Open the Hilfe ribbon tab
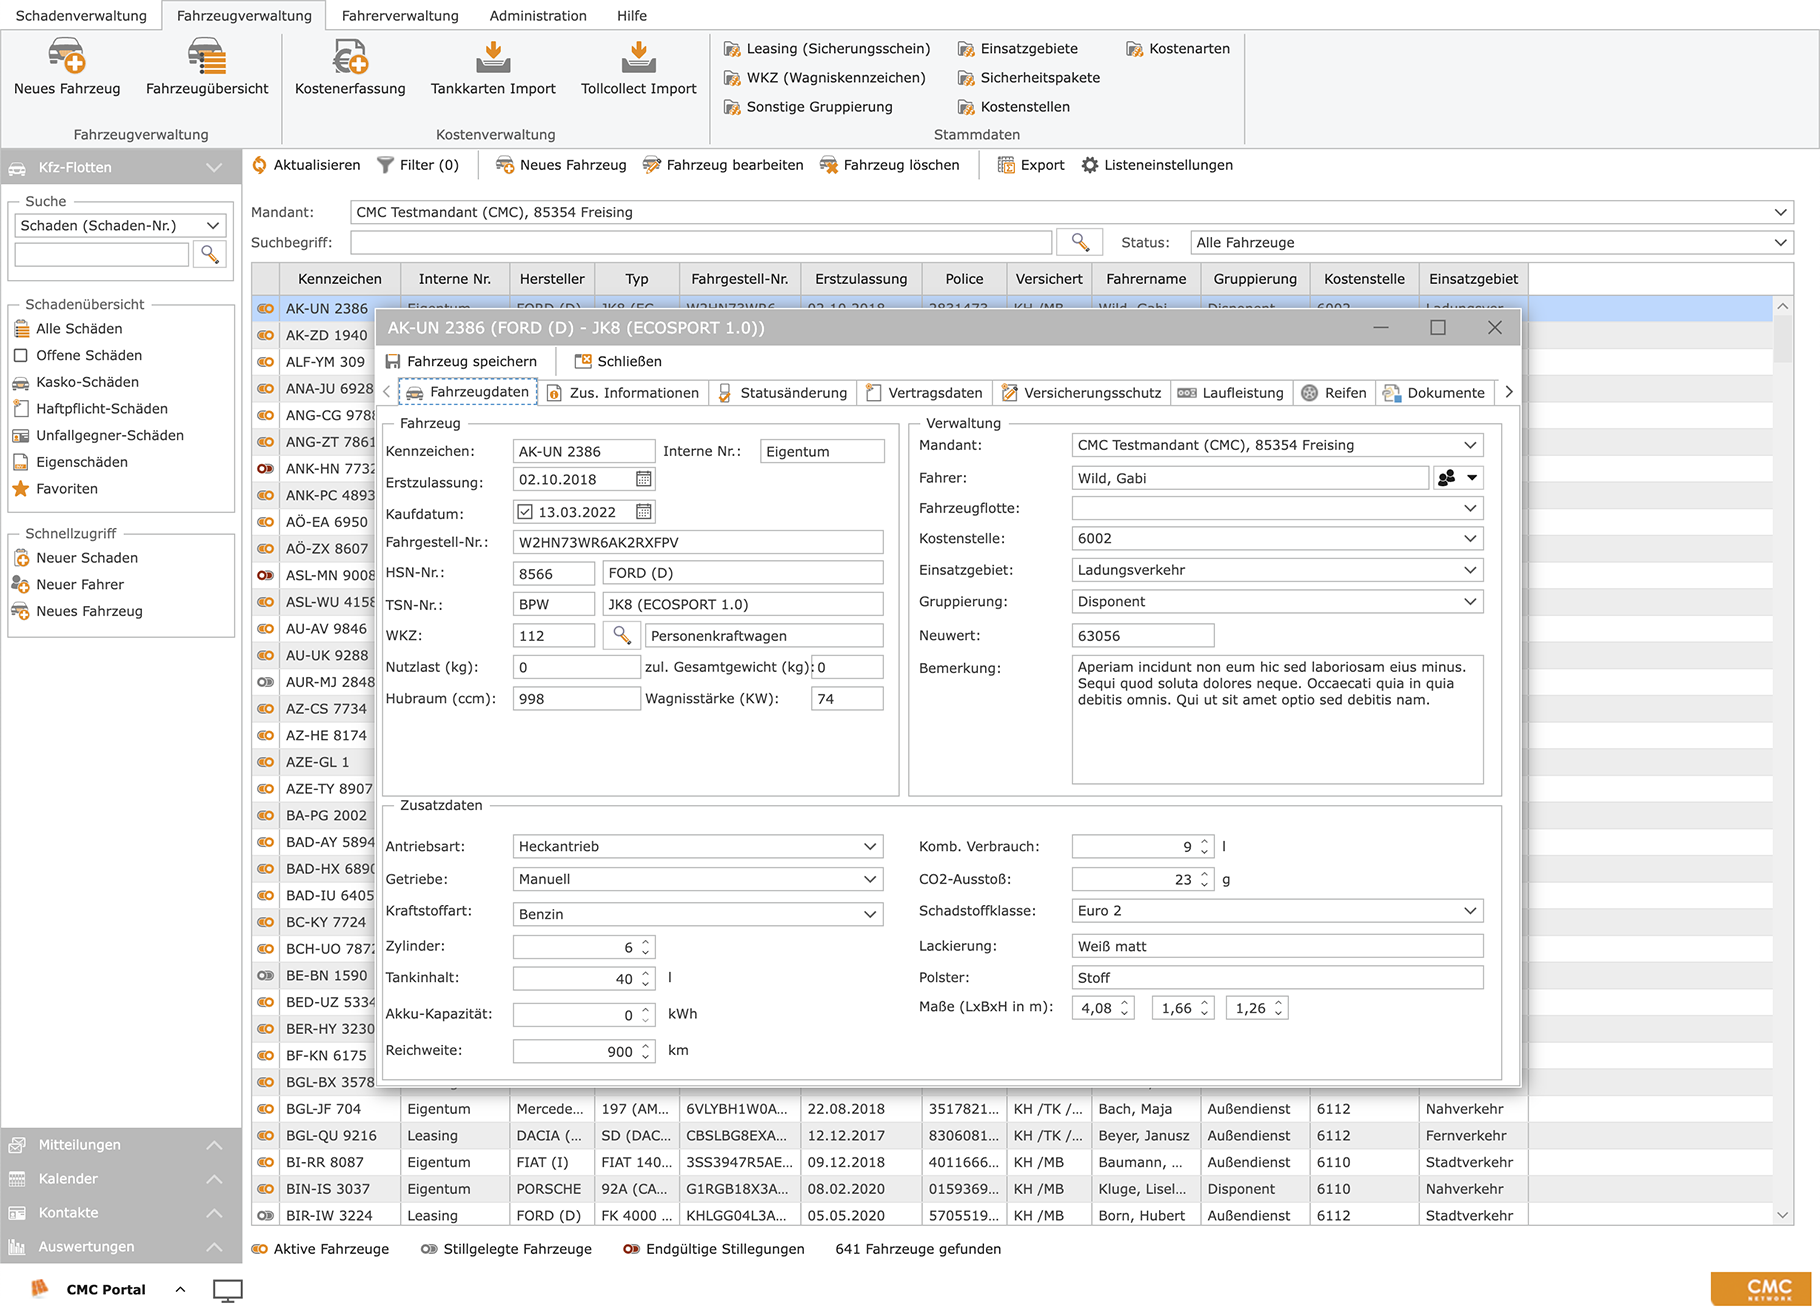Screen dimensions: 1820x1312 pos(632,15)
